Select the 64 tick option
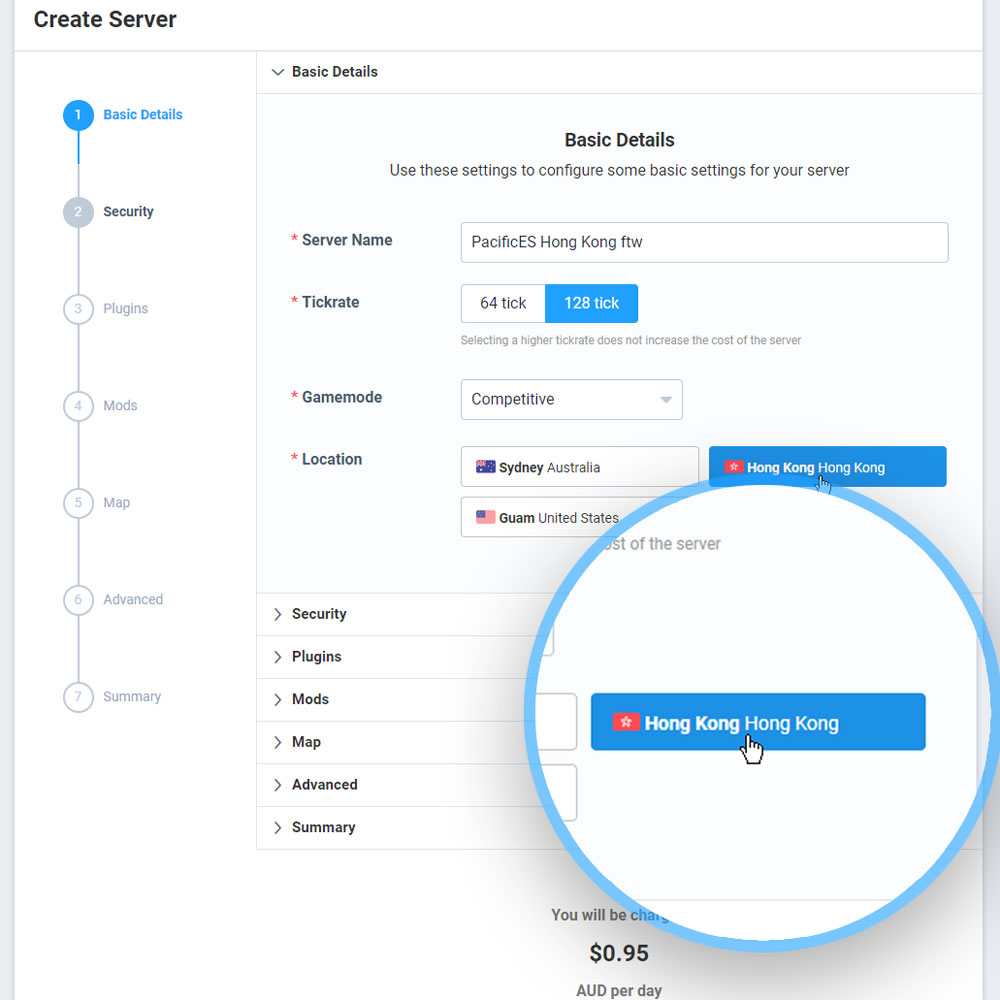 503,304
